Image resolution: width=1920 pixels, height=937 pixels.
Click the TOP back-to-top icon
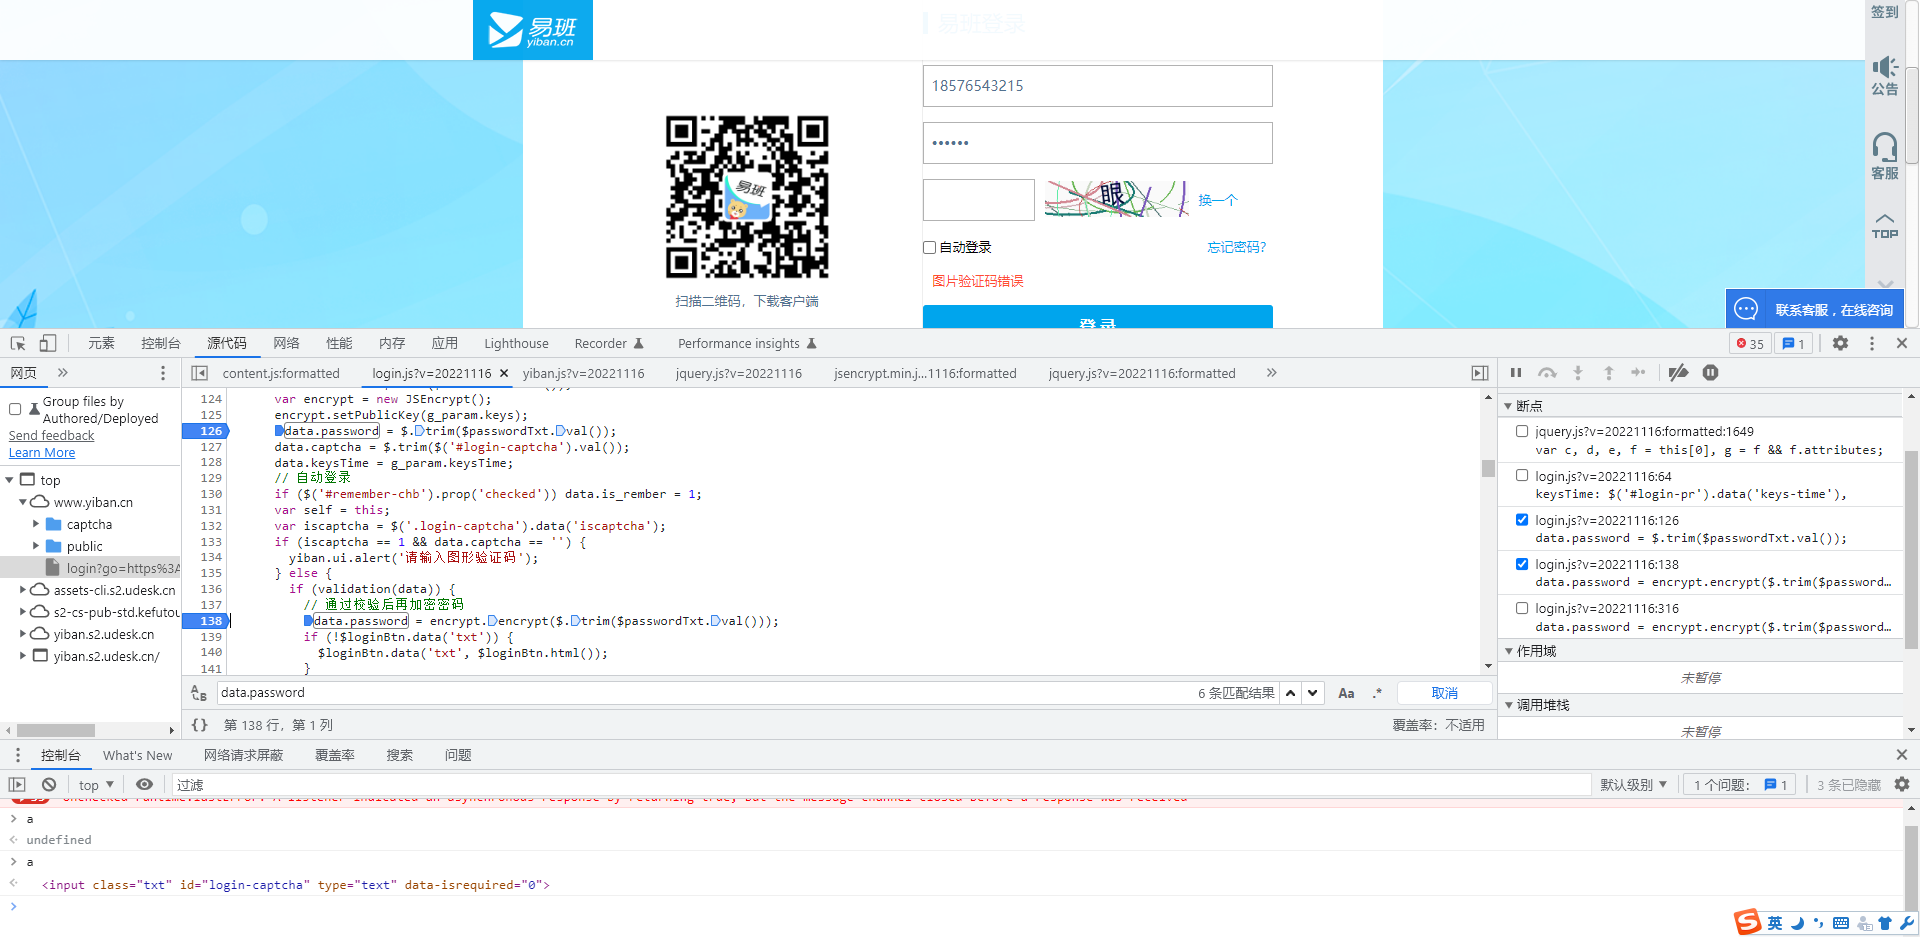1885,226
